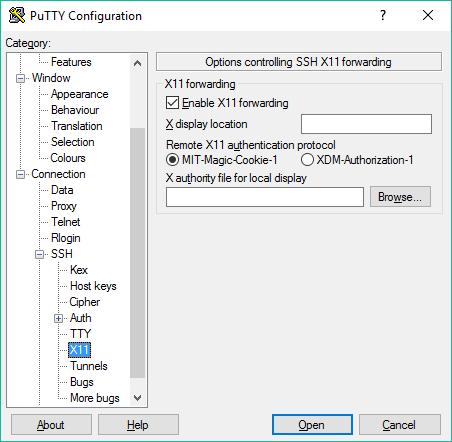This screenshot has width=452, height=442.
Task: Expand the Auth tree node
Action: 58,318
